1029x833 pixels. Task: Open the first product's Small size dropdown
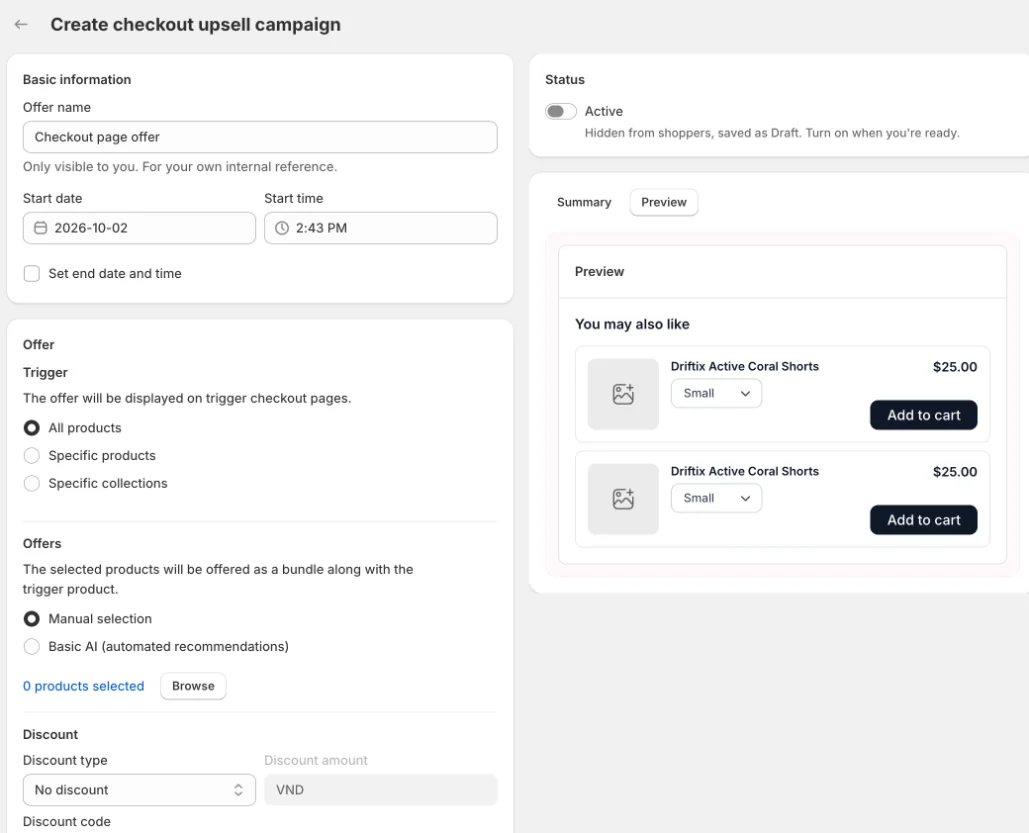pyautogui.click(x=716, y=393)
